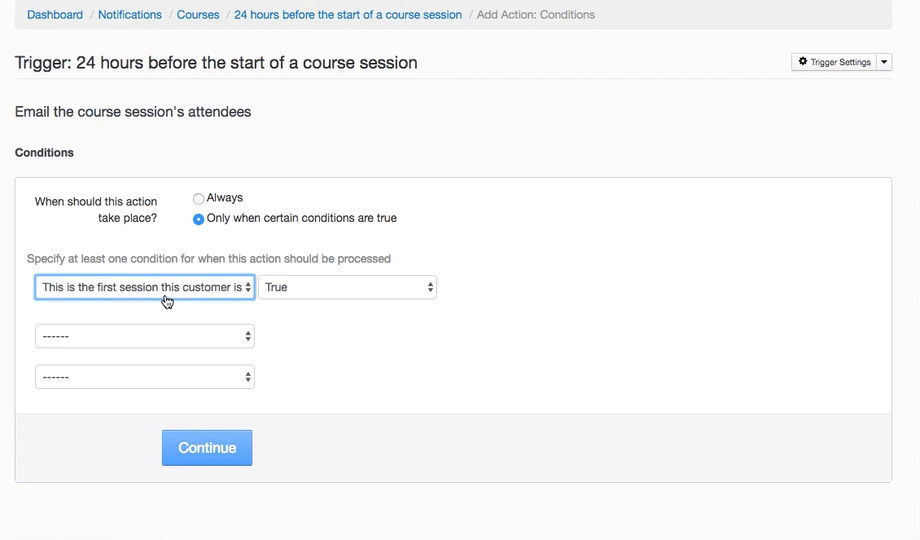Screen dimensions: 920x540
Task: Click the gear icon in Trigger Settings
Action: (x=803, y=62)
